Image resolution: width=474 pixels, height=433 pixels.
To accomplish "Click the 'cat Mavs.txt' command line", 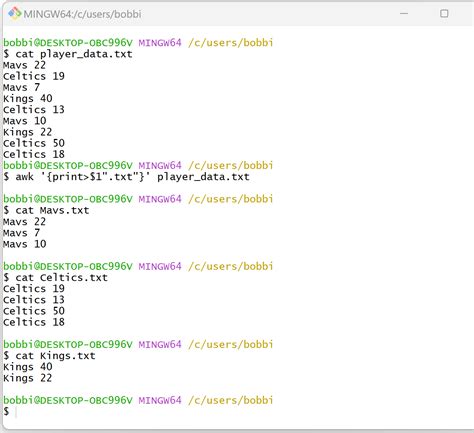I will (x=46, y=210).
